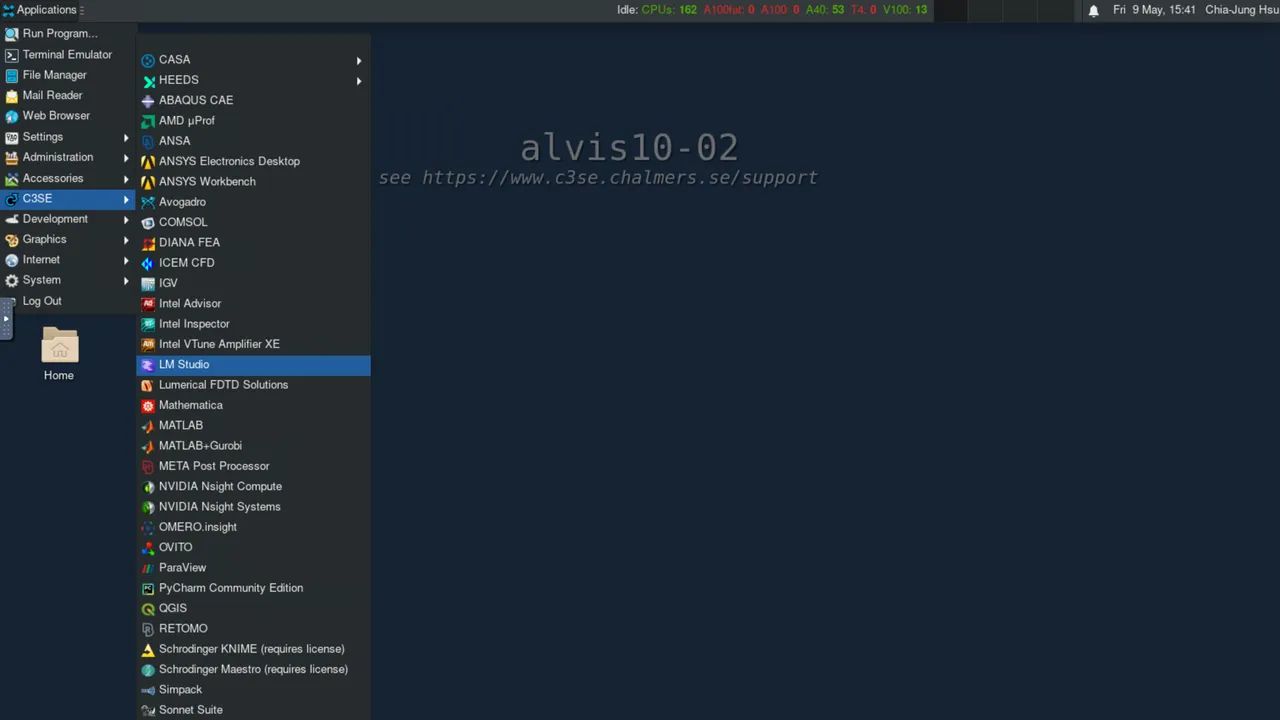Click the ANSYS Electronics Desktop icon

click(x=148, y=161)
